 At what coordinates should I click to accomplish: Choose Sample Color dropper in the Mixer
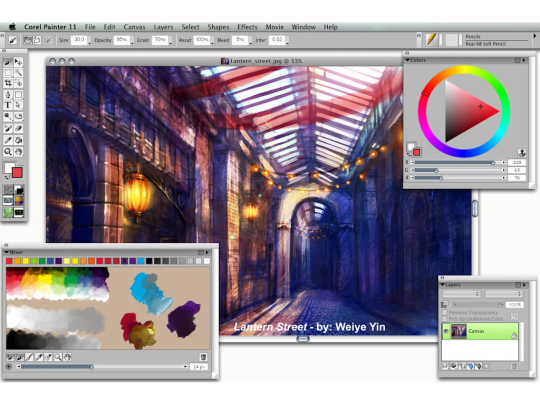coord(39,357)
